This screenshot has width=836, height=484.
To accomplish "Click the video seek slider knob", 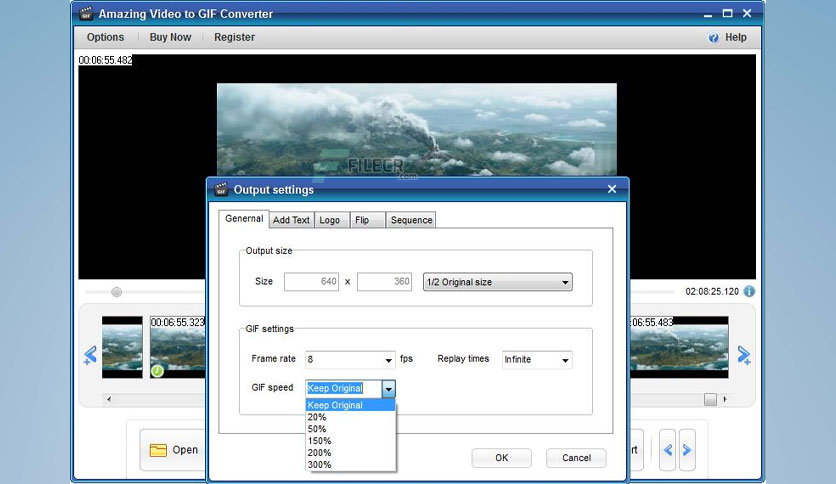I will (116, 292).
